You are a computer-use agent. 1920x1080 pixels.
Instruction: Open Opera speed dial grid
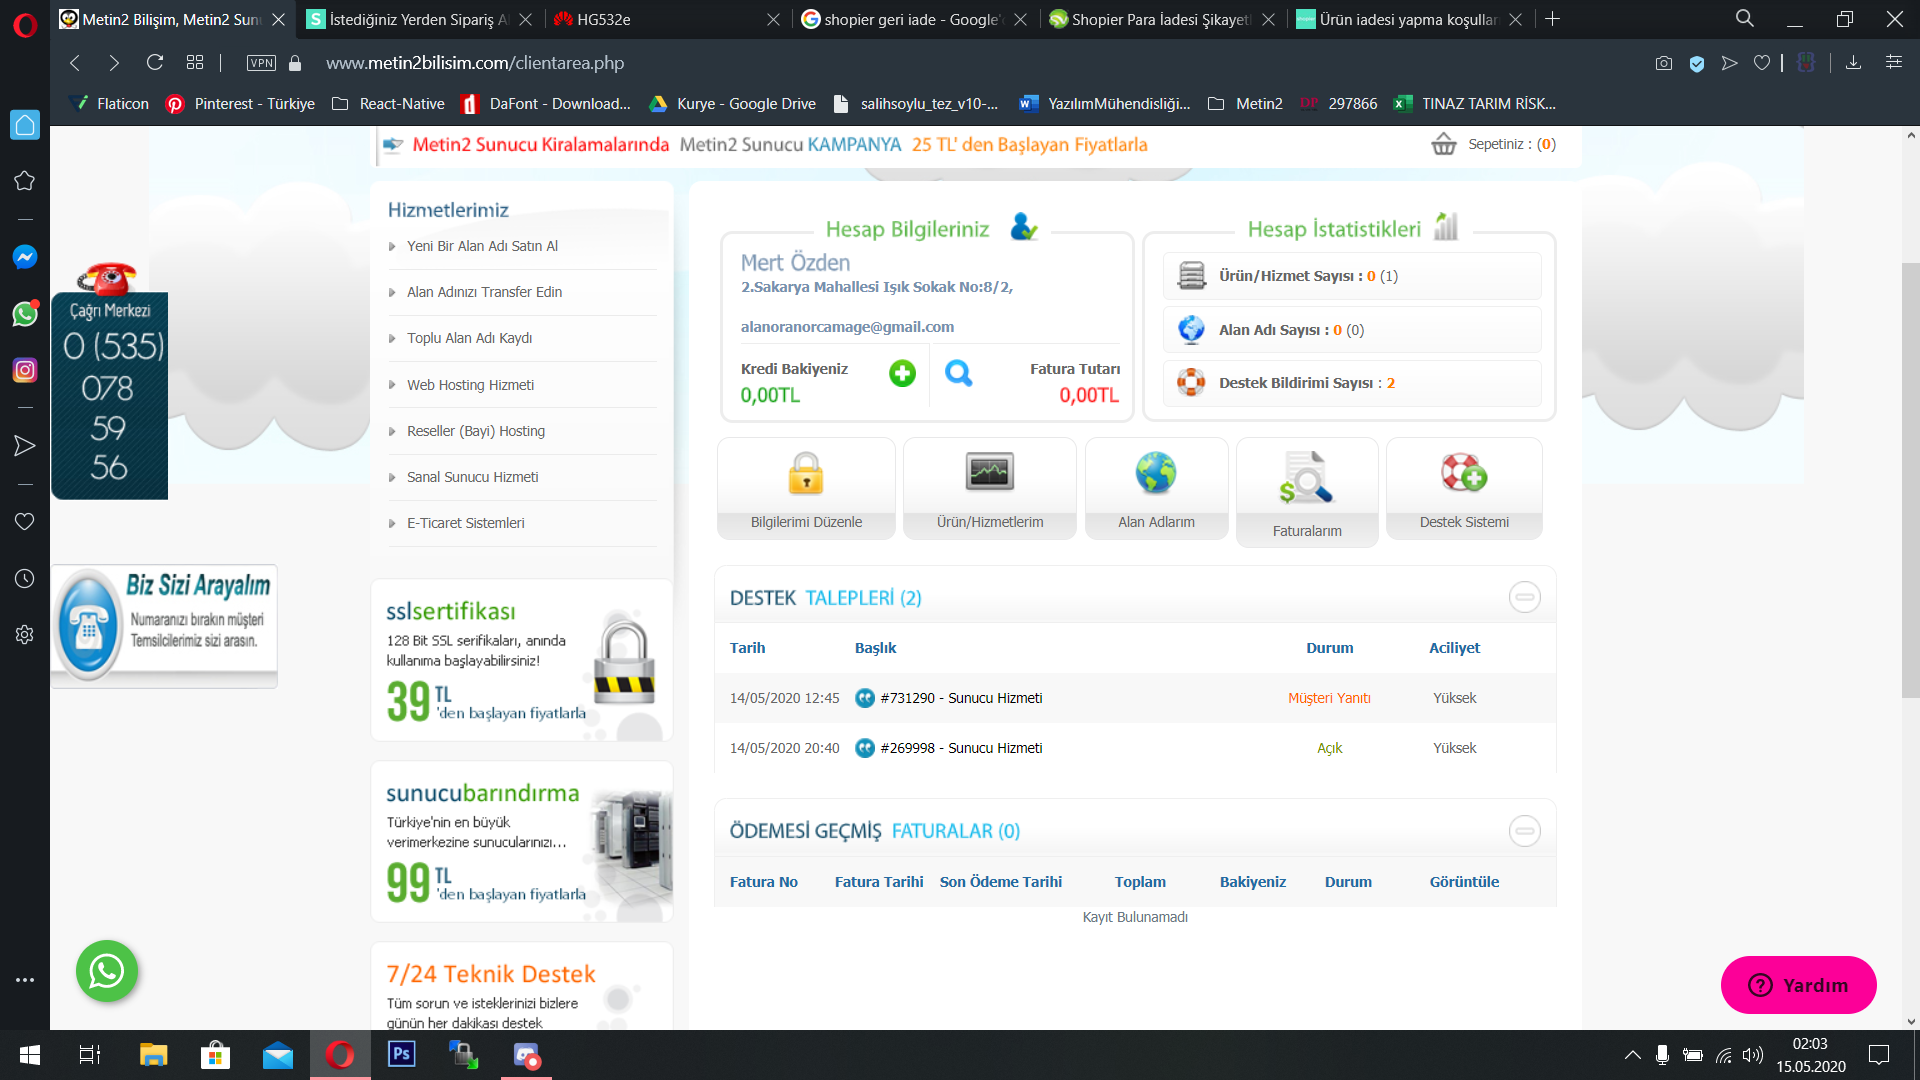coord(195,63)
